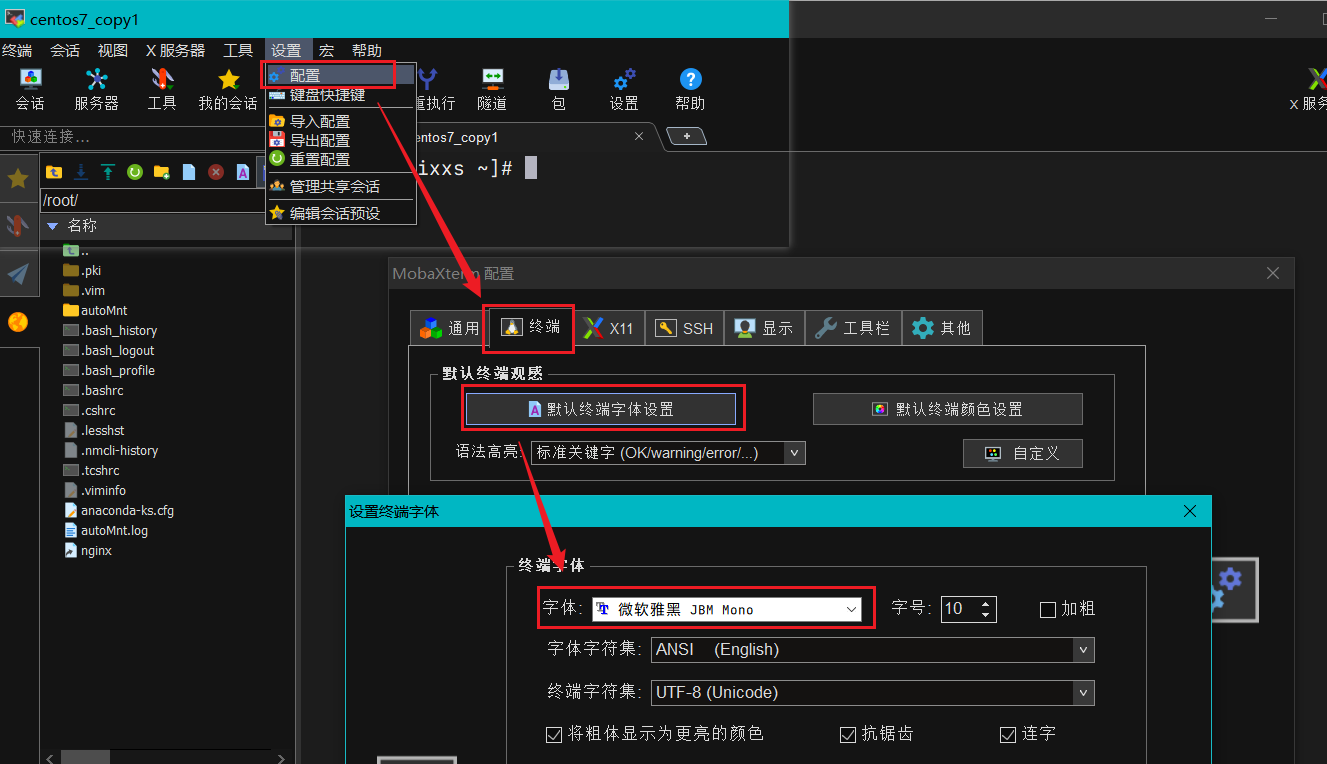Click the 自定义 button
The width and height of the screenshot is (1327, 764).
(1022, 453)
